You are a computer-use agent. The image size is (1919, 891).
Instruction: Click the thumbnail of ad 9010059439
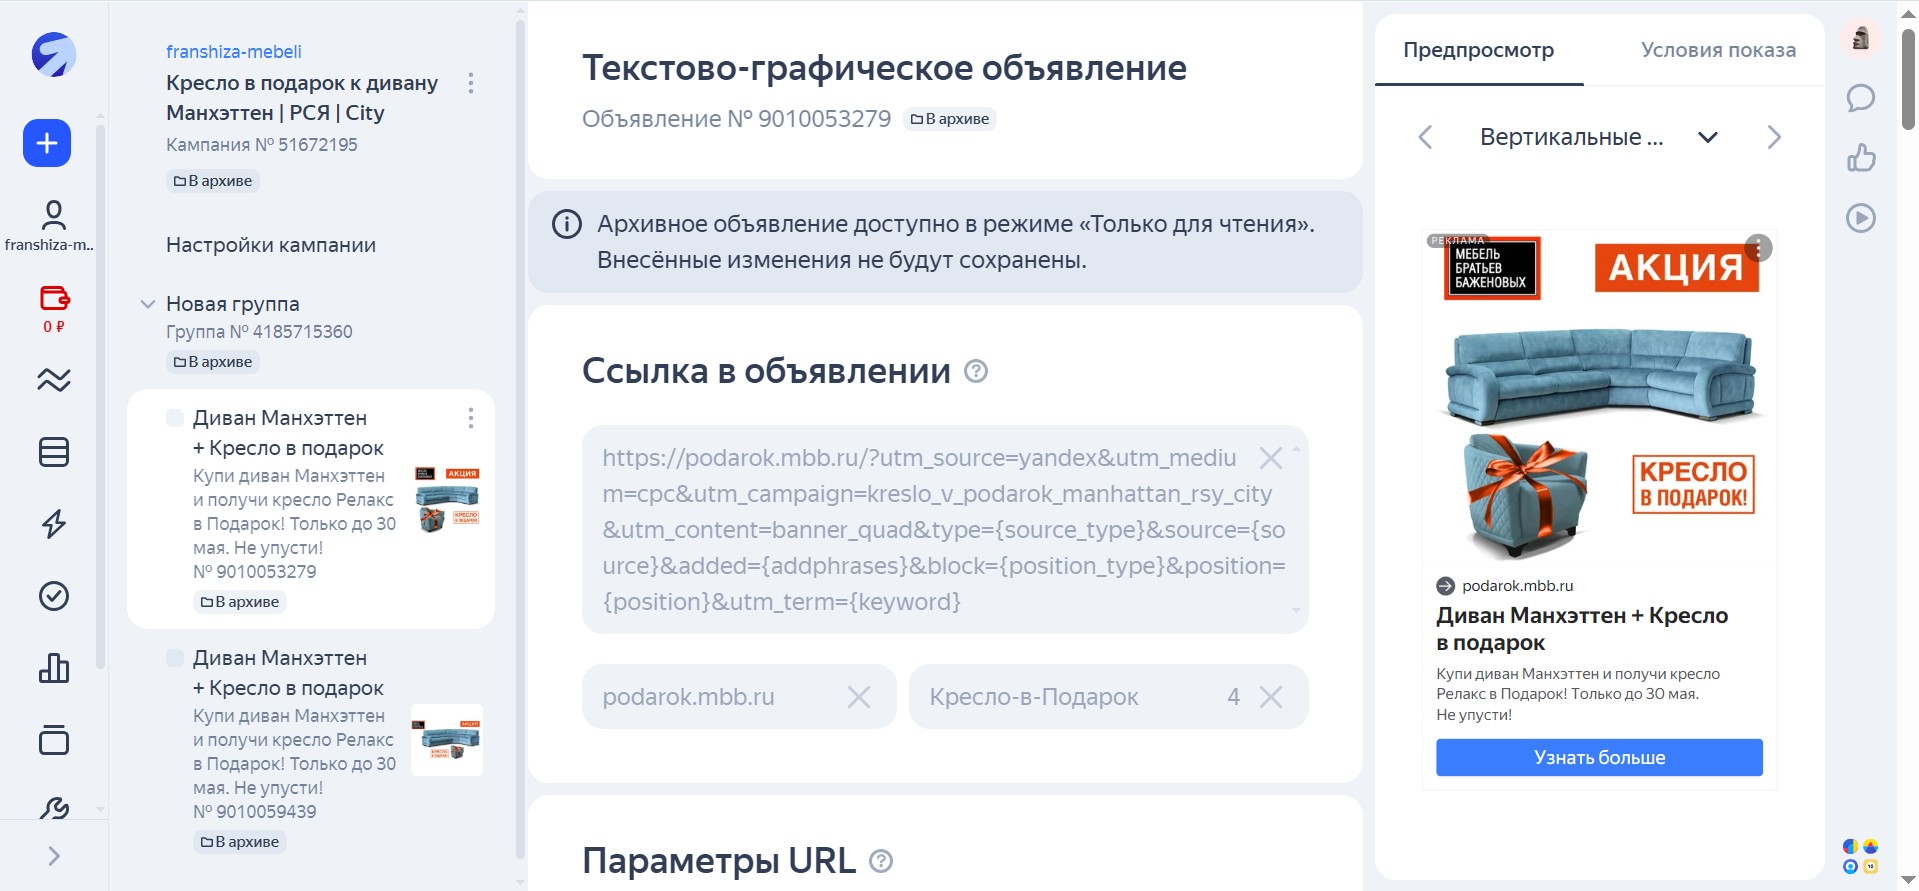tap(447, 740)
